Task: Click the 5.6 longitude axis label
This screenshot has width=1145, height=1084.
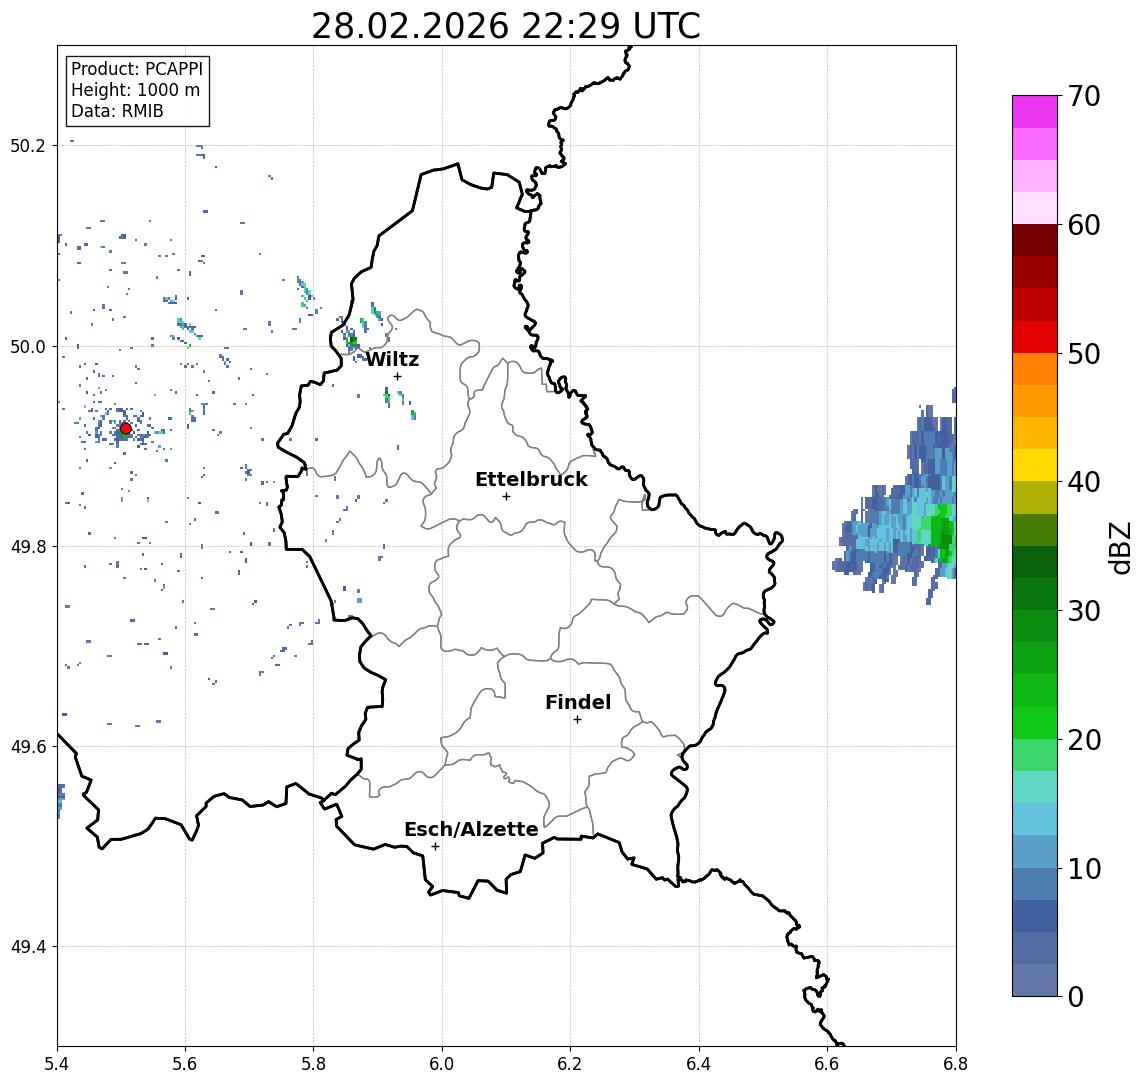Action: [185, 1064]
